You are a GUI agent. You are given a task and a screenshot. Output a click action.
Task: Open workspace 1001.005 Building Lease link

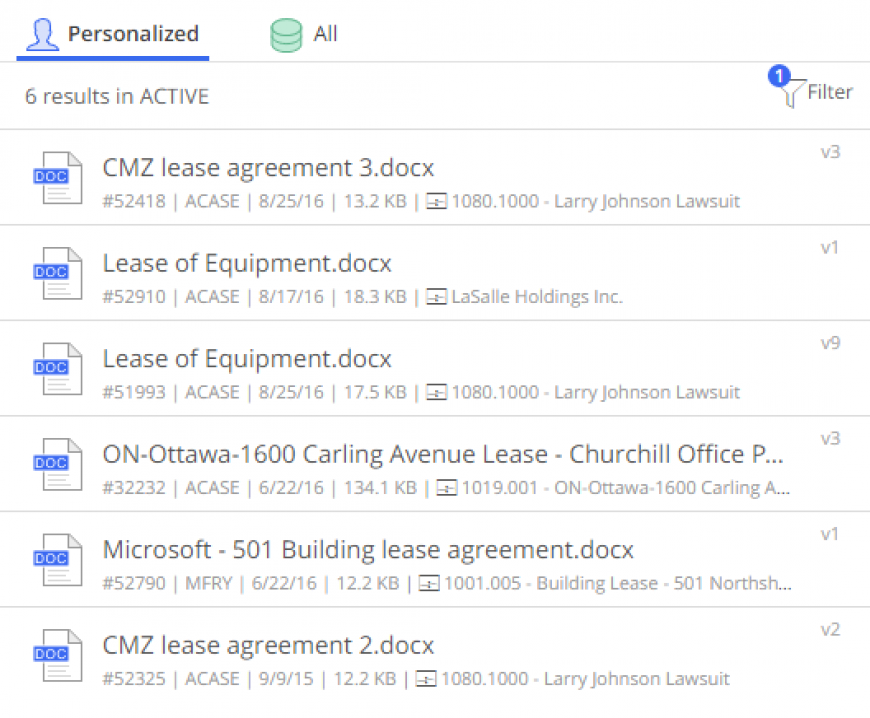[x=618, y=583]
